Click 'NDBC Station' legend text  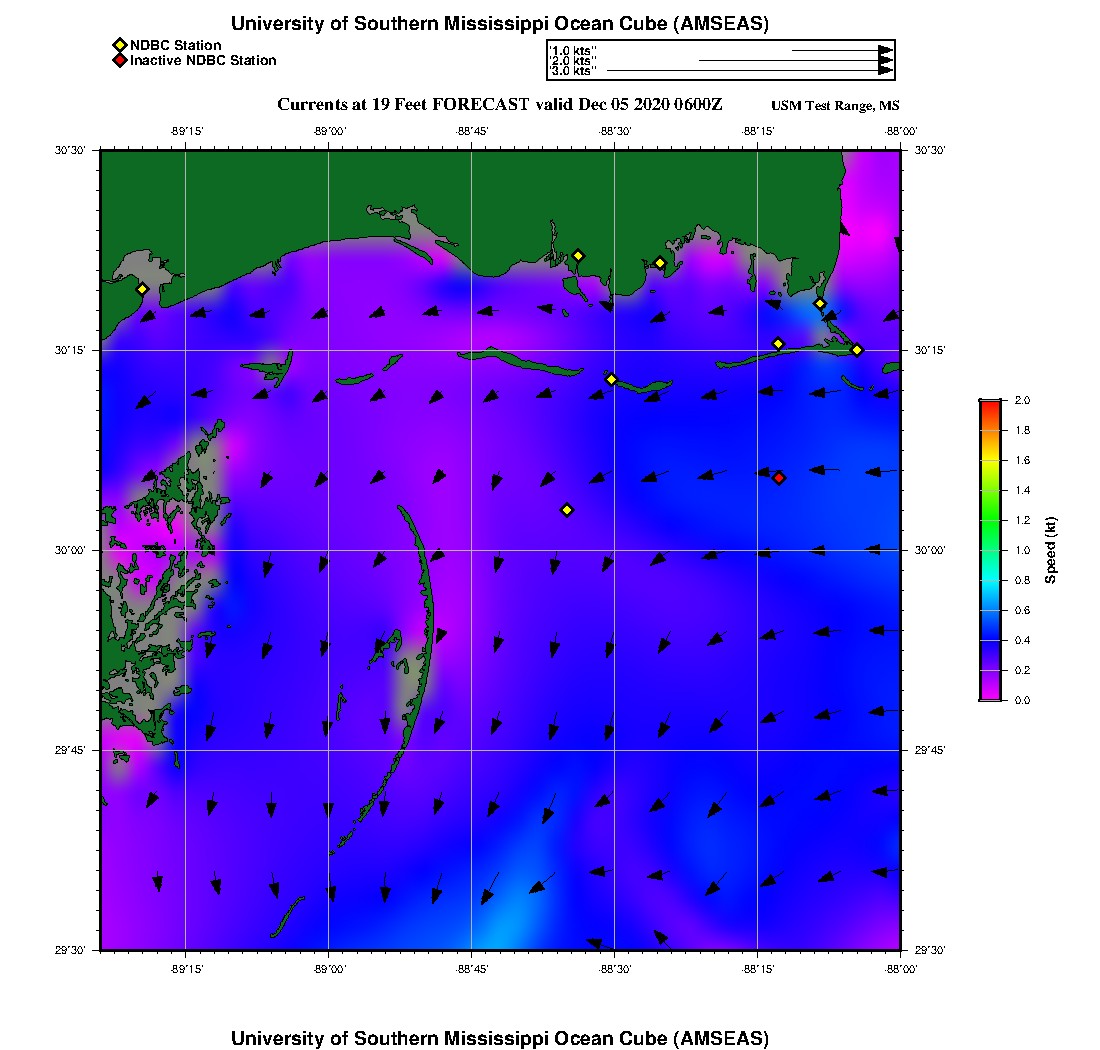tap(176, 45)
